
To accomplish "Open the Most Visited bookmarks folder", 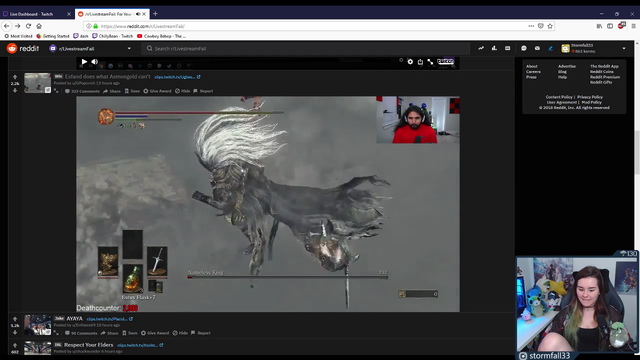I will coord(18,36).
